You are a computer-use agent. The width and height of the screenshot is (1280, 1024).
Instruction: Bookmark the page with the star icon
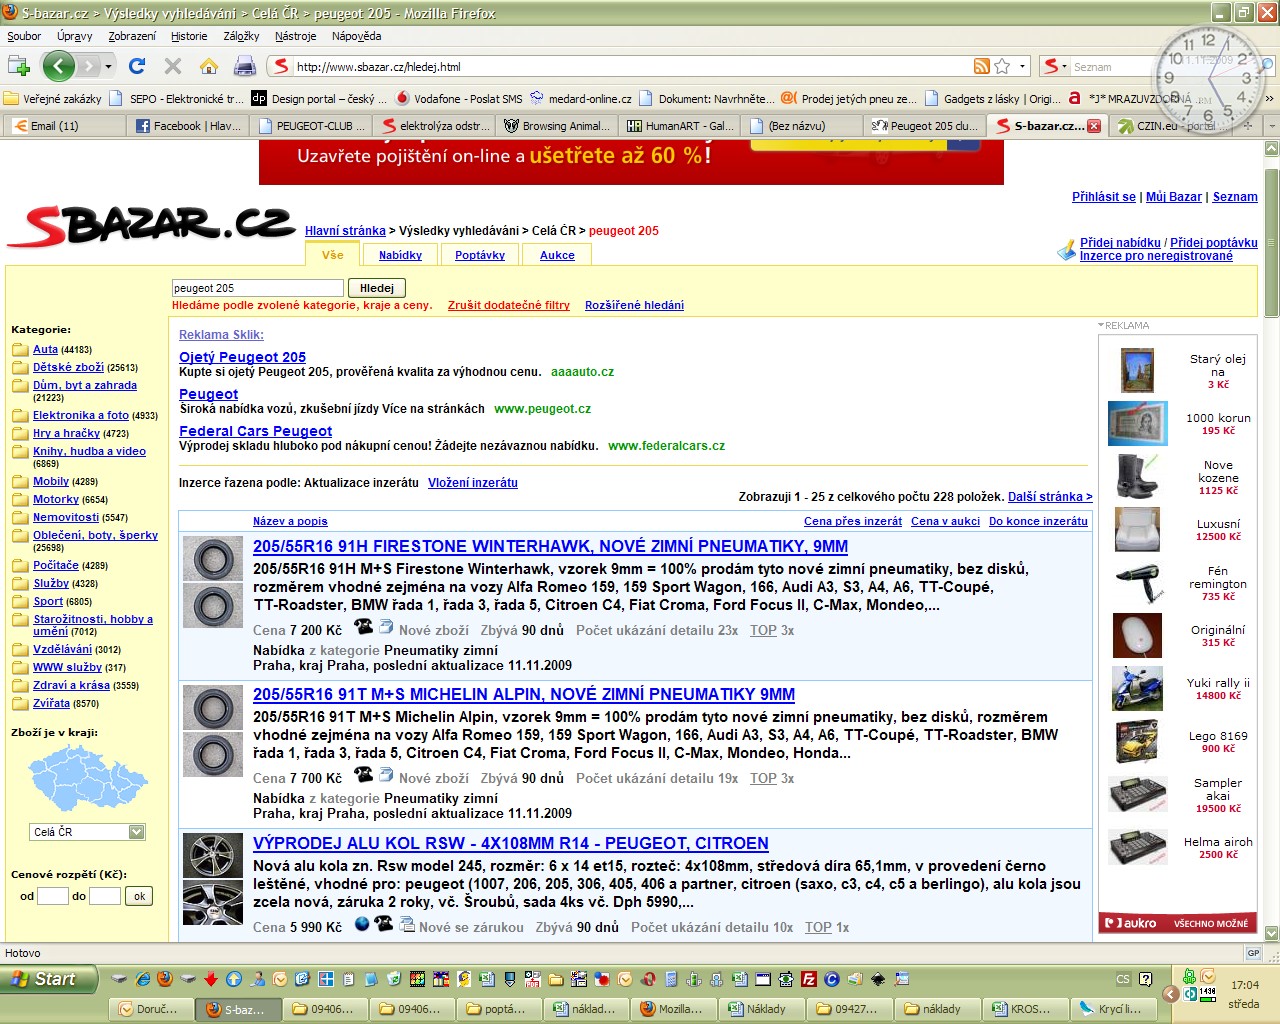point(1002,67)
